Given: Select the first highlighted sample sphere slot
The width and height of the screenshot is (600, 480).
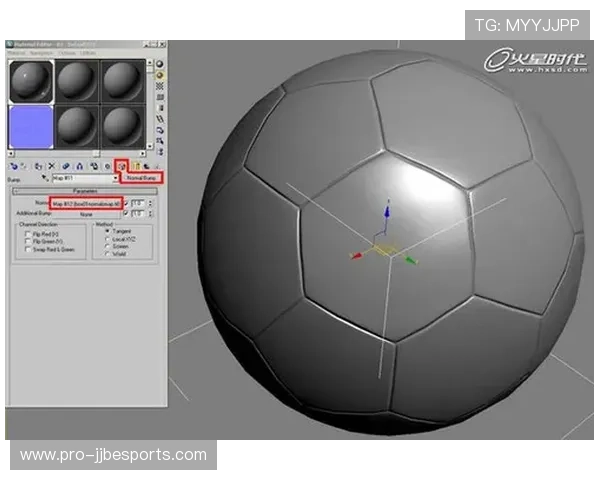Looking at the screenshot, I should point(31,82).
